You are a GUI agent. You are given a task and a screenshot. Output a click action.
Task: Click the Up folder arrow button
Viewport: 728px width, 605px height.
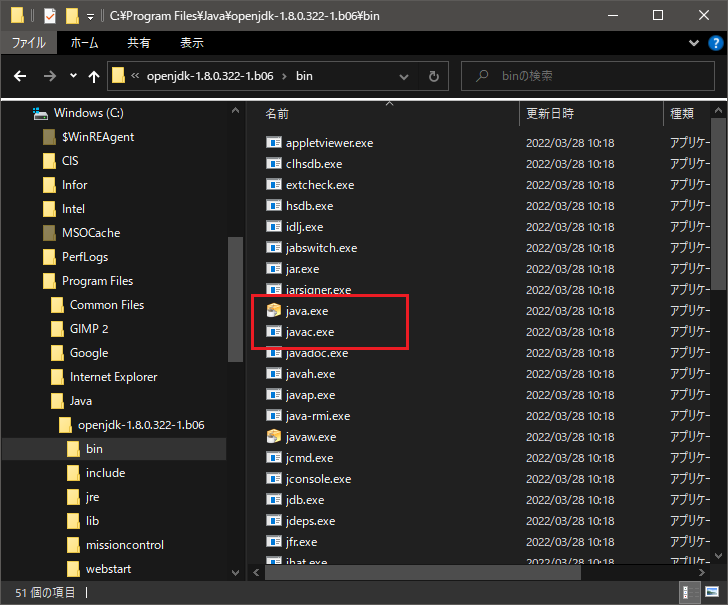94,76
